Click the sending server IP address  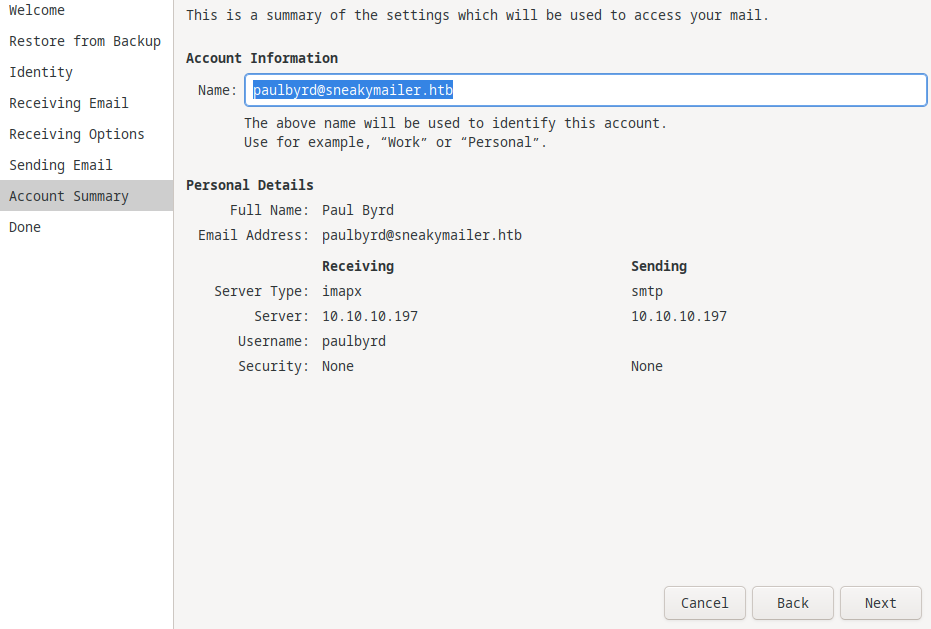coord(678,316)
